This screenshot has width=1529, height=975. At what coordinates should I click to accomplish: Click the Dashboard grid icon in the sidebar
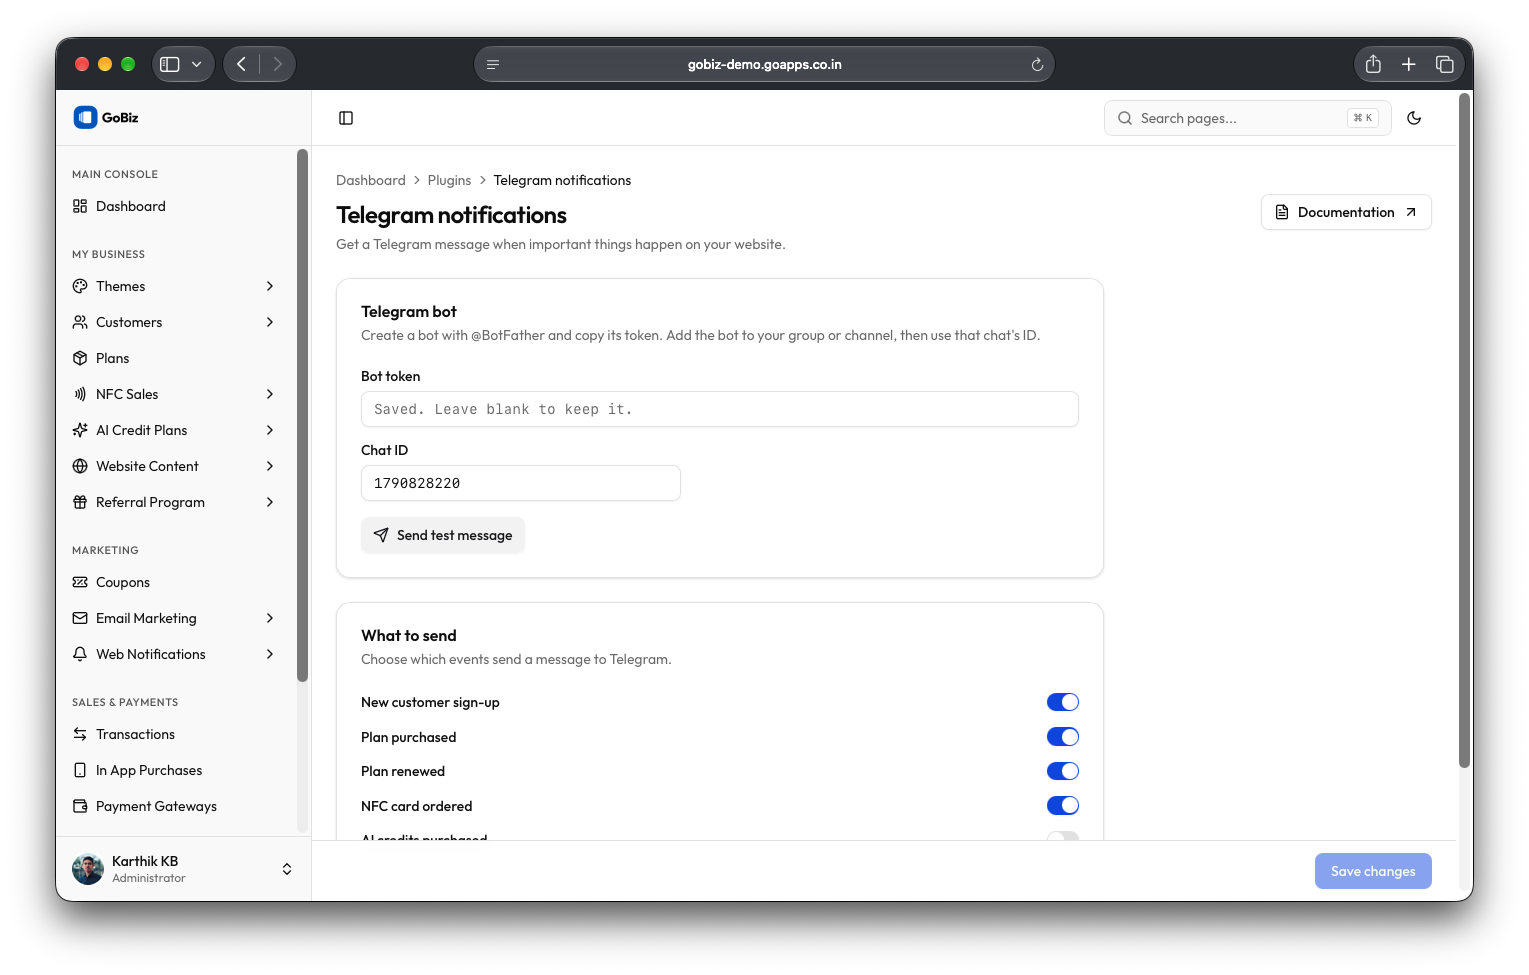coord(80,206)
